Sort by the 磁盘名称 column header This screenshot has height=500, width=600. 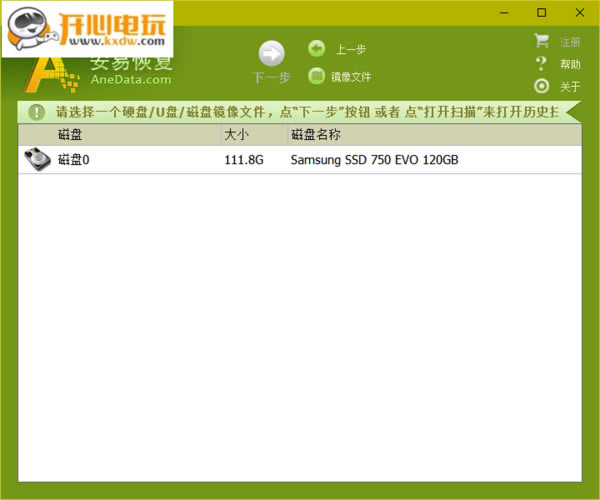point(434,135)
